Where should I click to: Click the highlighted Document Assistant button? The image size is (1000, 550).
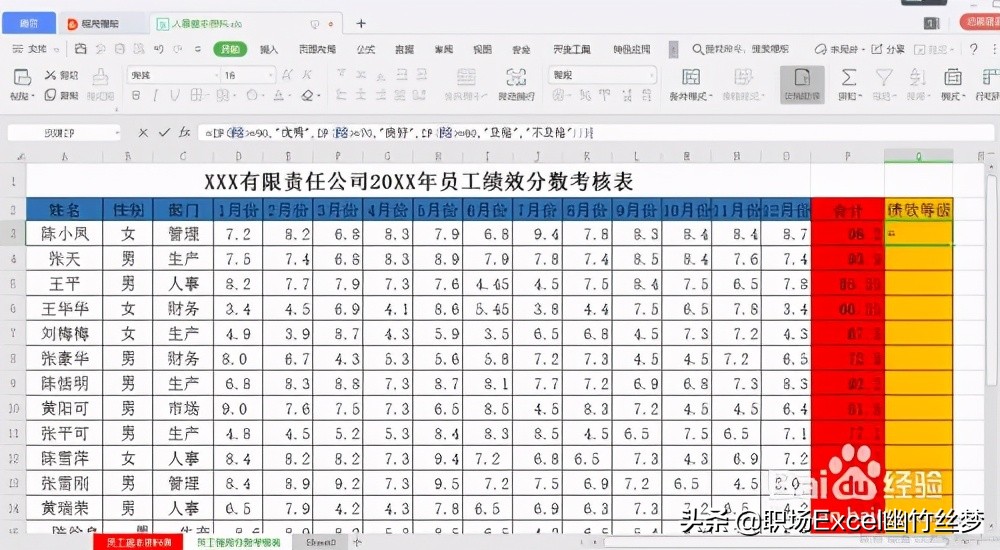tap(802, 84)
